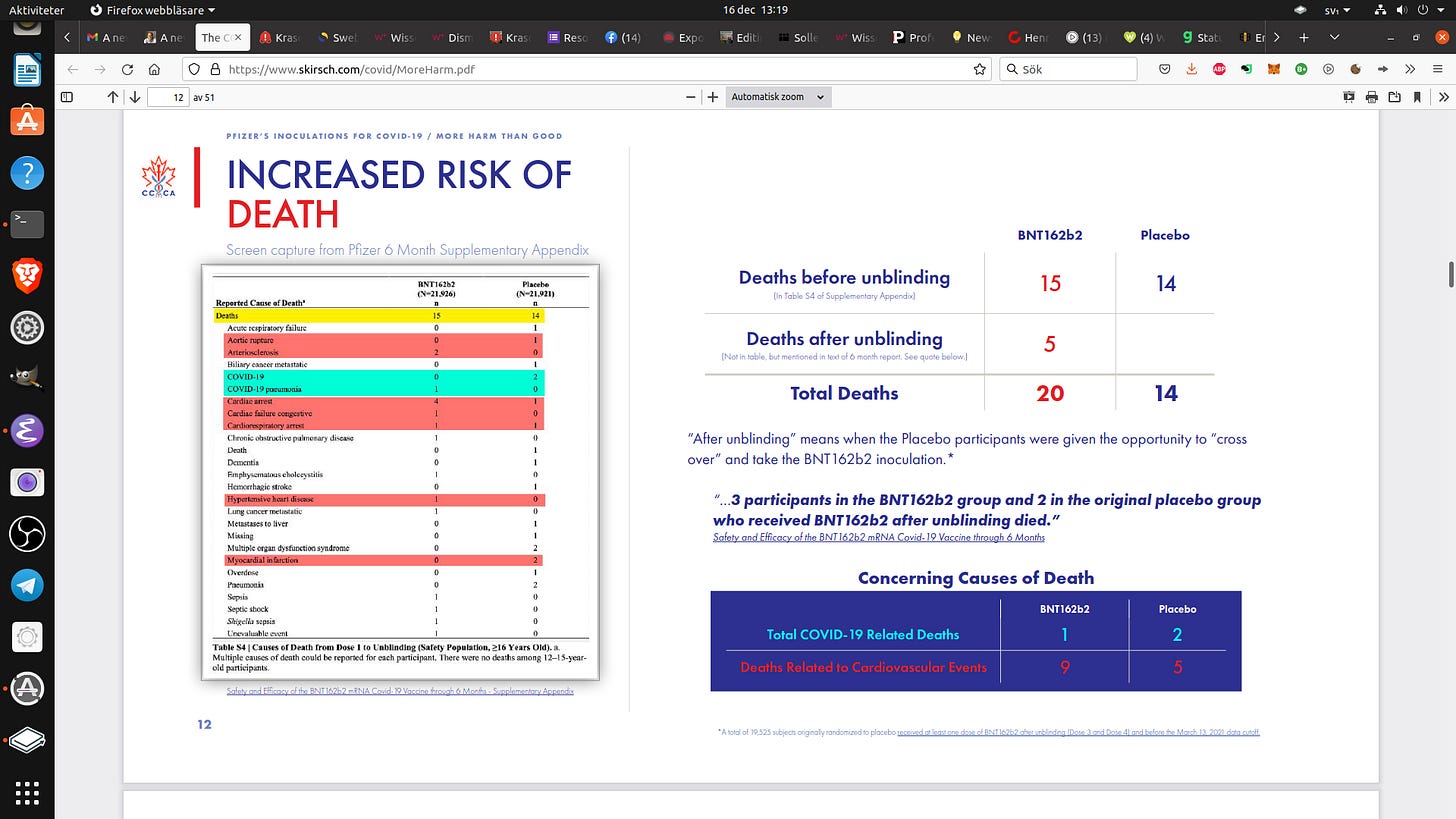Open the PDF viewer tools menu

click(1443, 97)
